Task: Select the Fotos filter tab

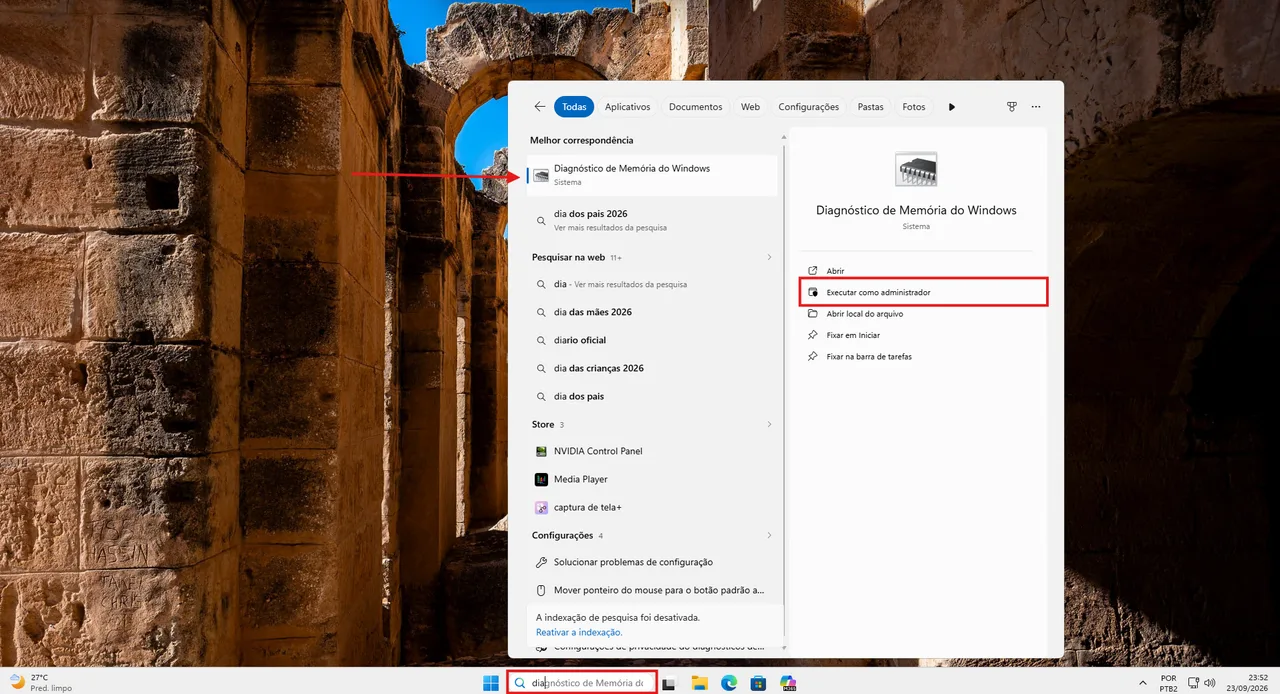Action: (914, 107)
